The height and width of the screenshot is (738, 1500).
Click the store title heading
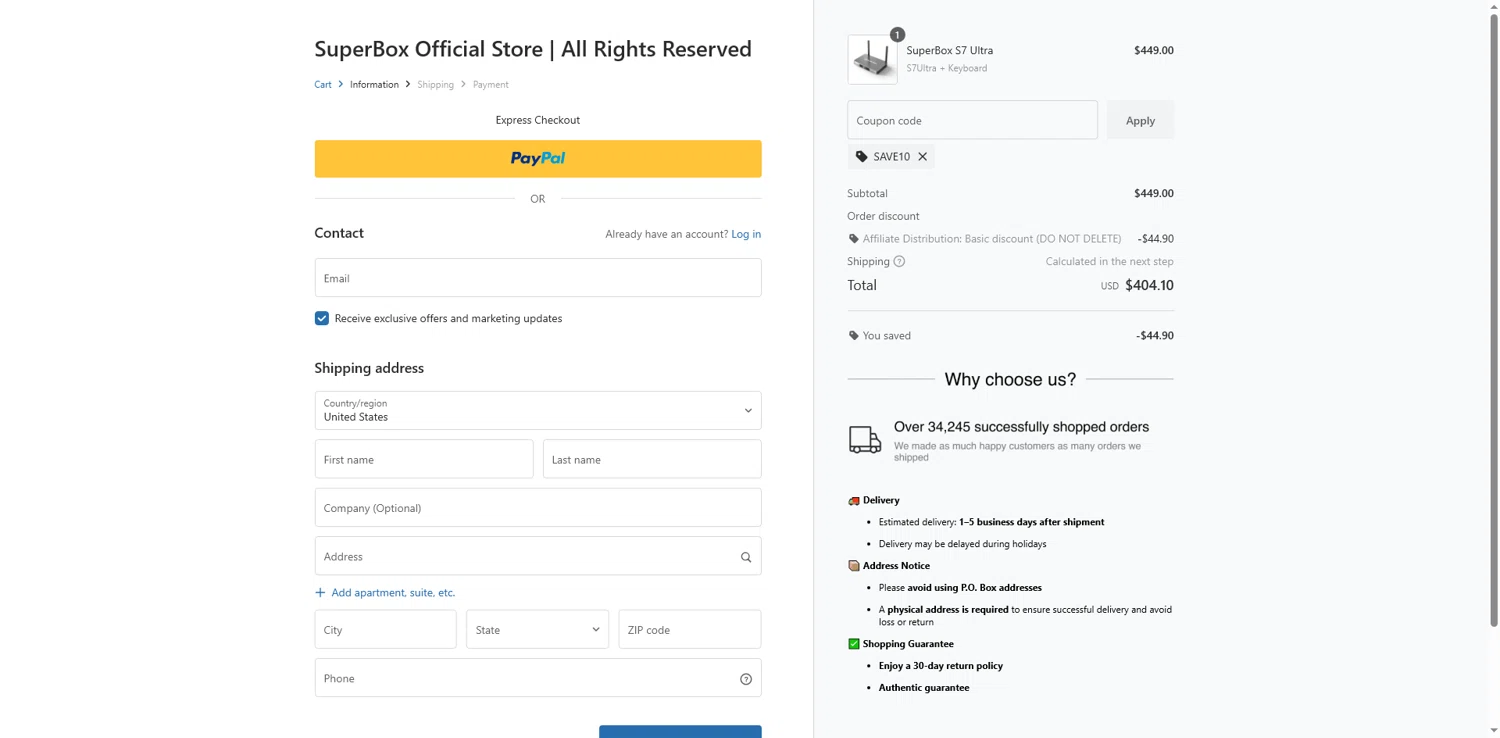(533, 49)
